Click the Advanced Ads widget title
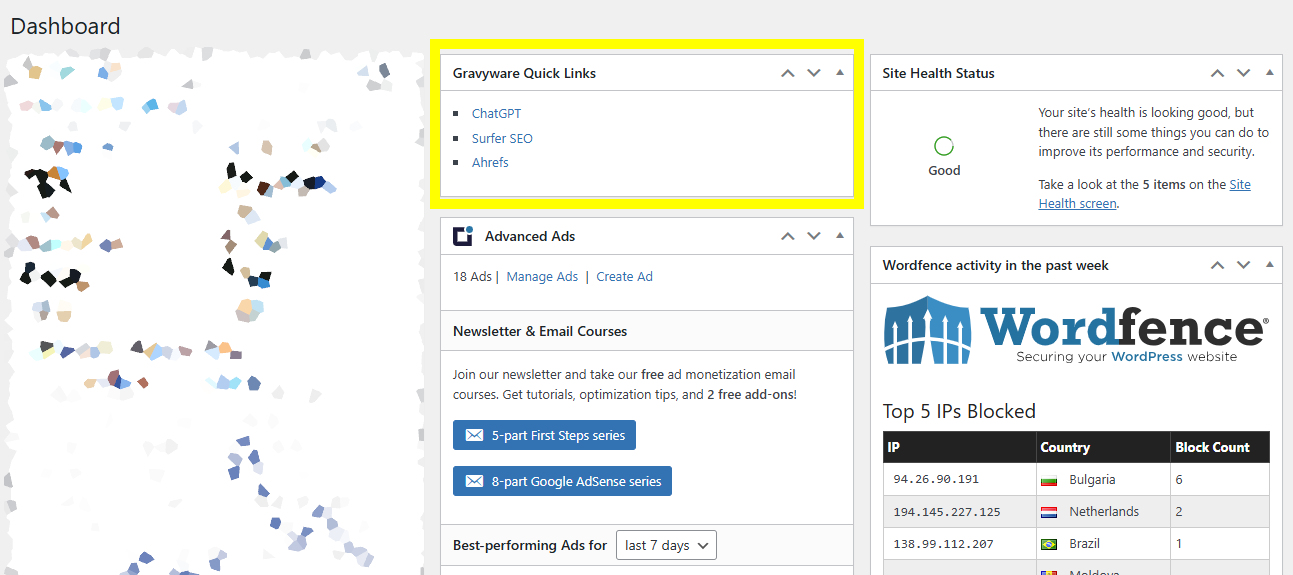 [530, 236]
